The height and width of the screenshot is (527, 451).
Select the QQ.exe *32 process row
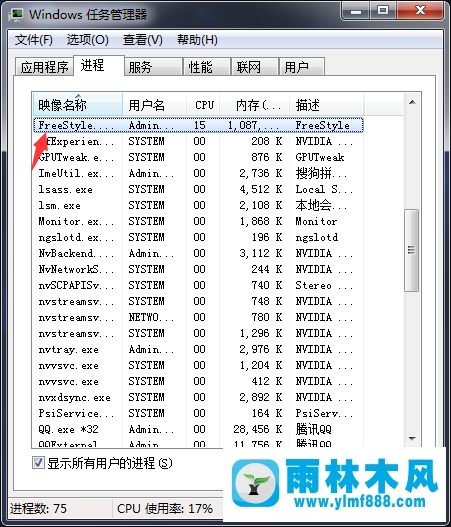pos(198,429)
